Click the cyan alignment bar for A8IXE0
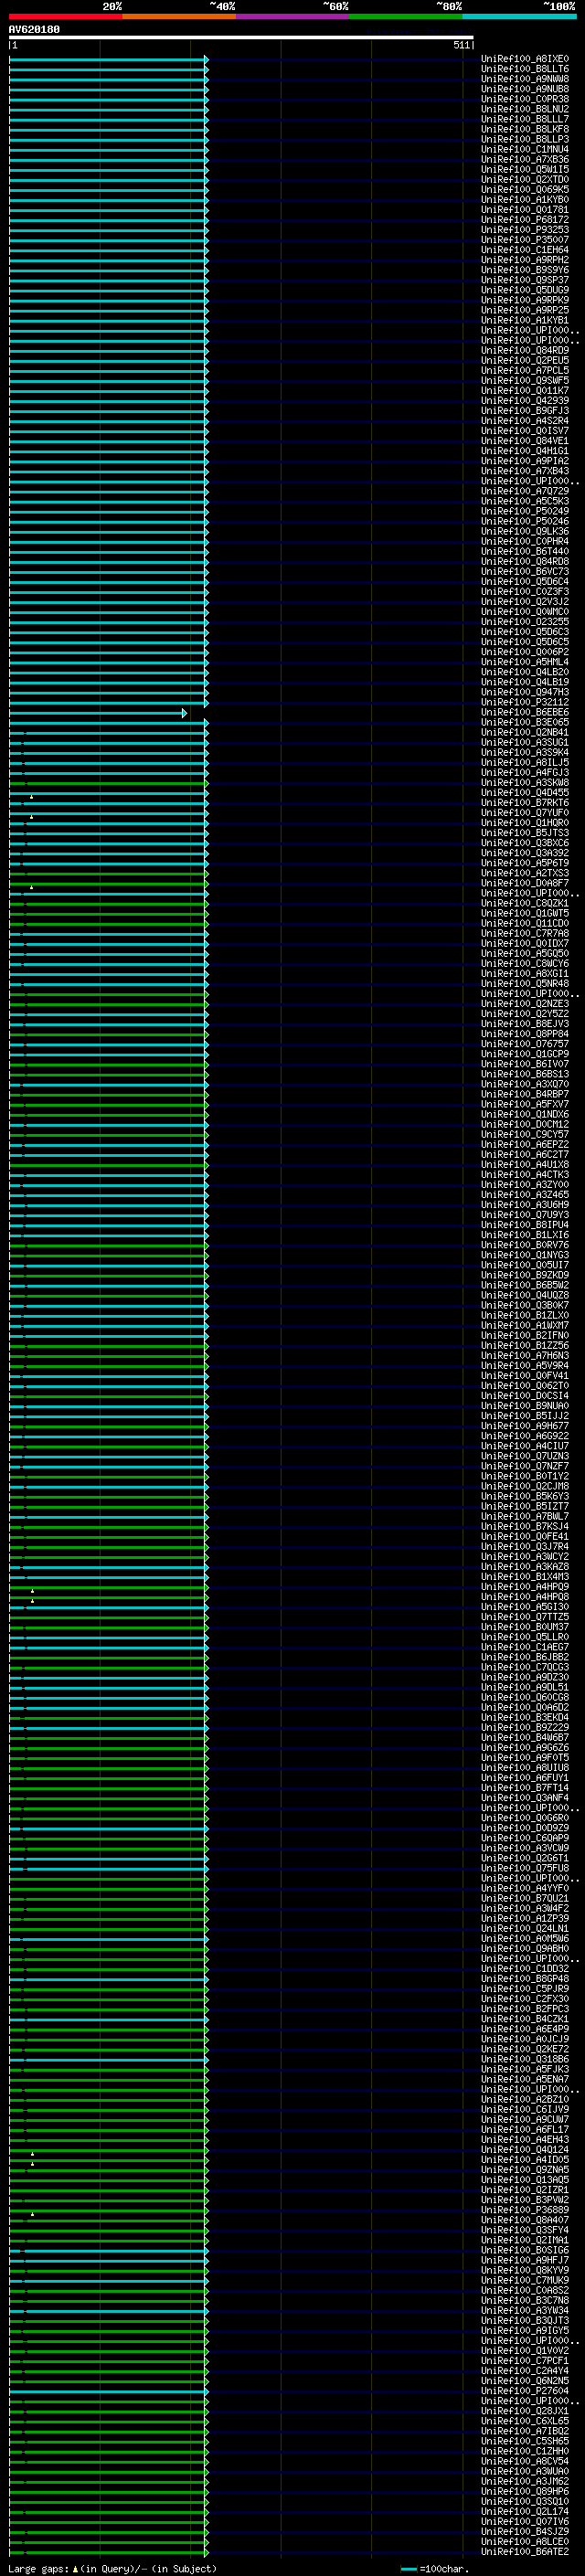 point(108,59)
